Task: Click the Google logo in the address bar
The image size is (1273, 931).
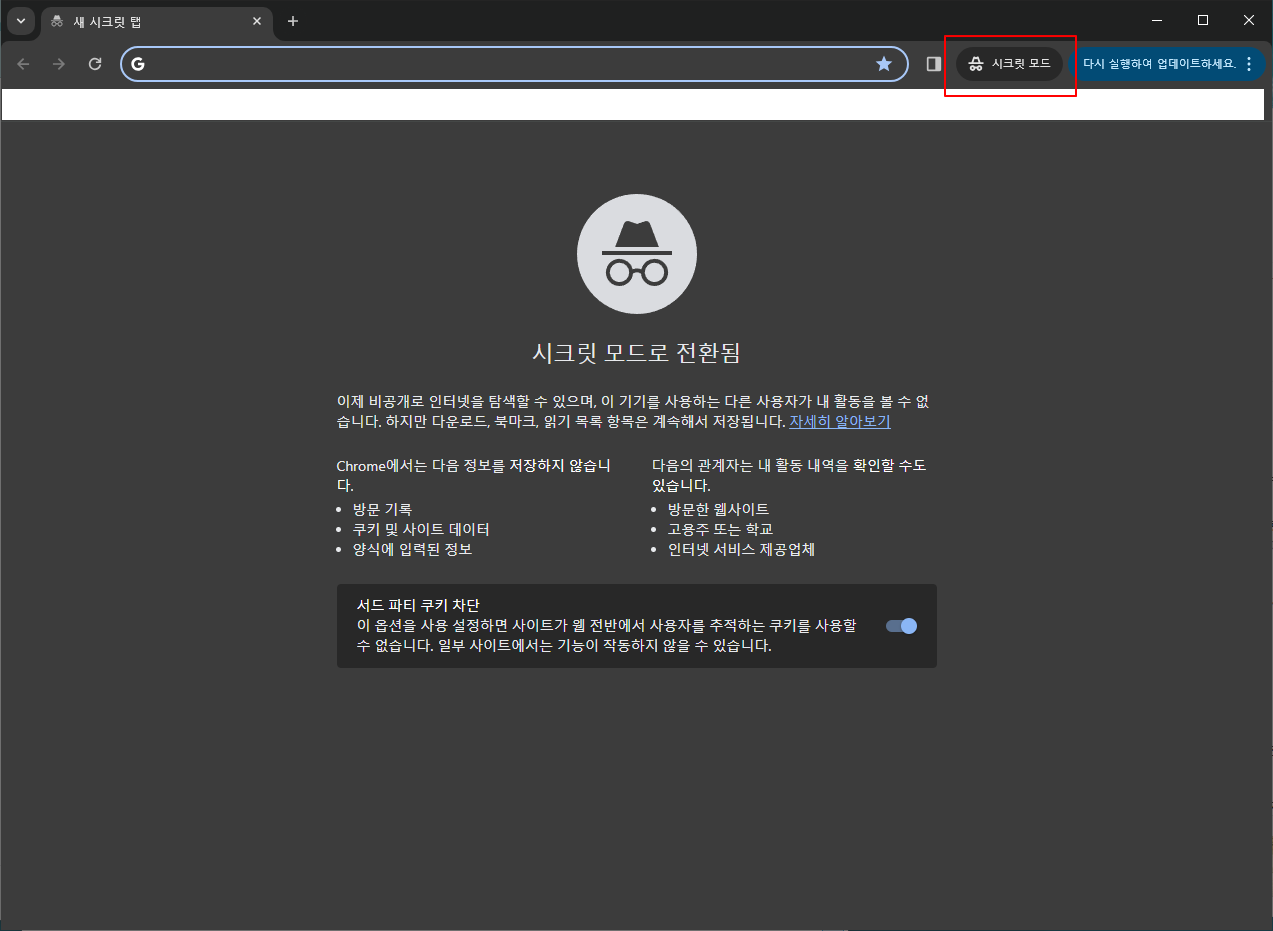Action: (x=137, y=63)
